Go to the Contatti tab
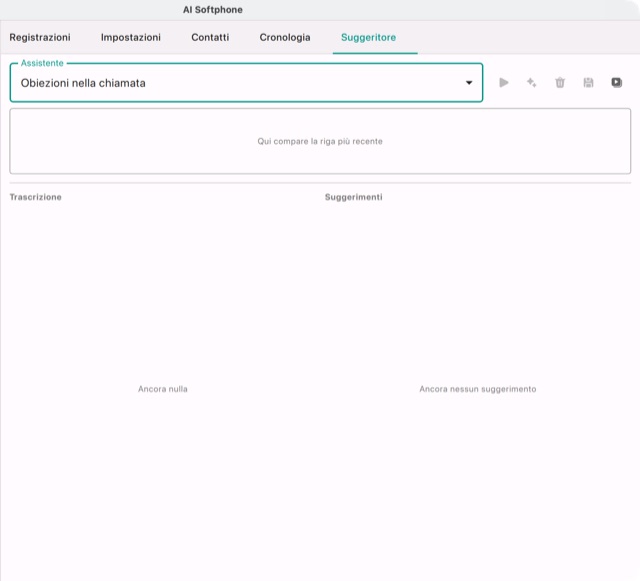 [210, 38]
